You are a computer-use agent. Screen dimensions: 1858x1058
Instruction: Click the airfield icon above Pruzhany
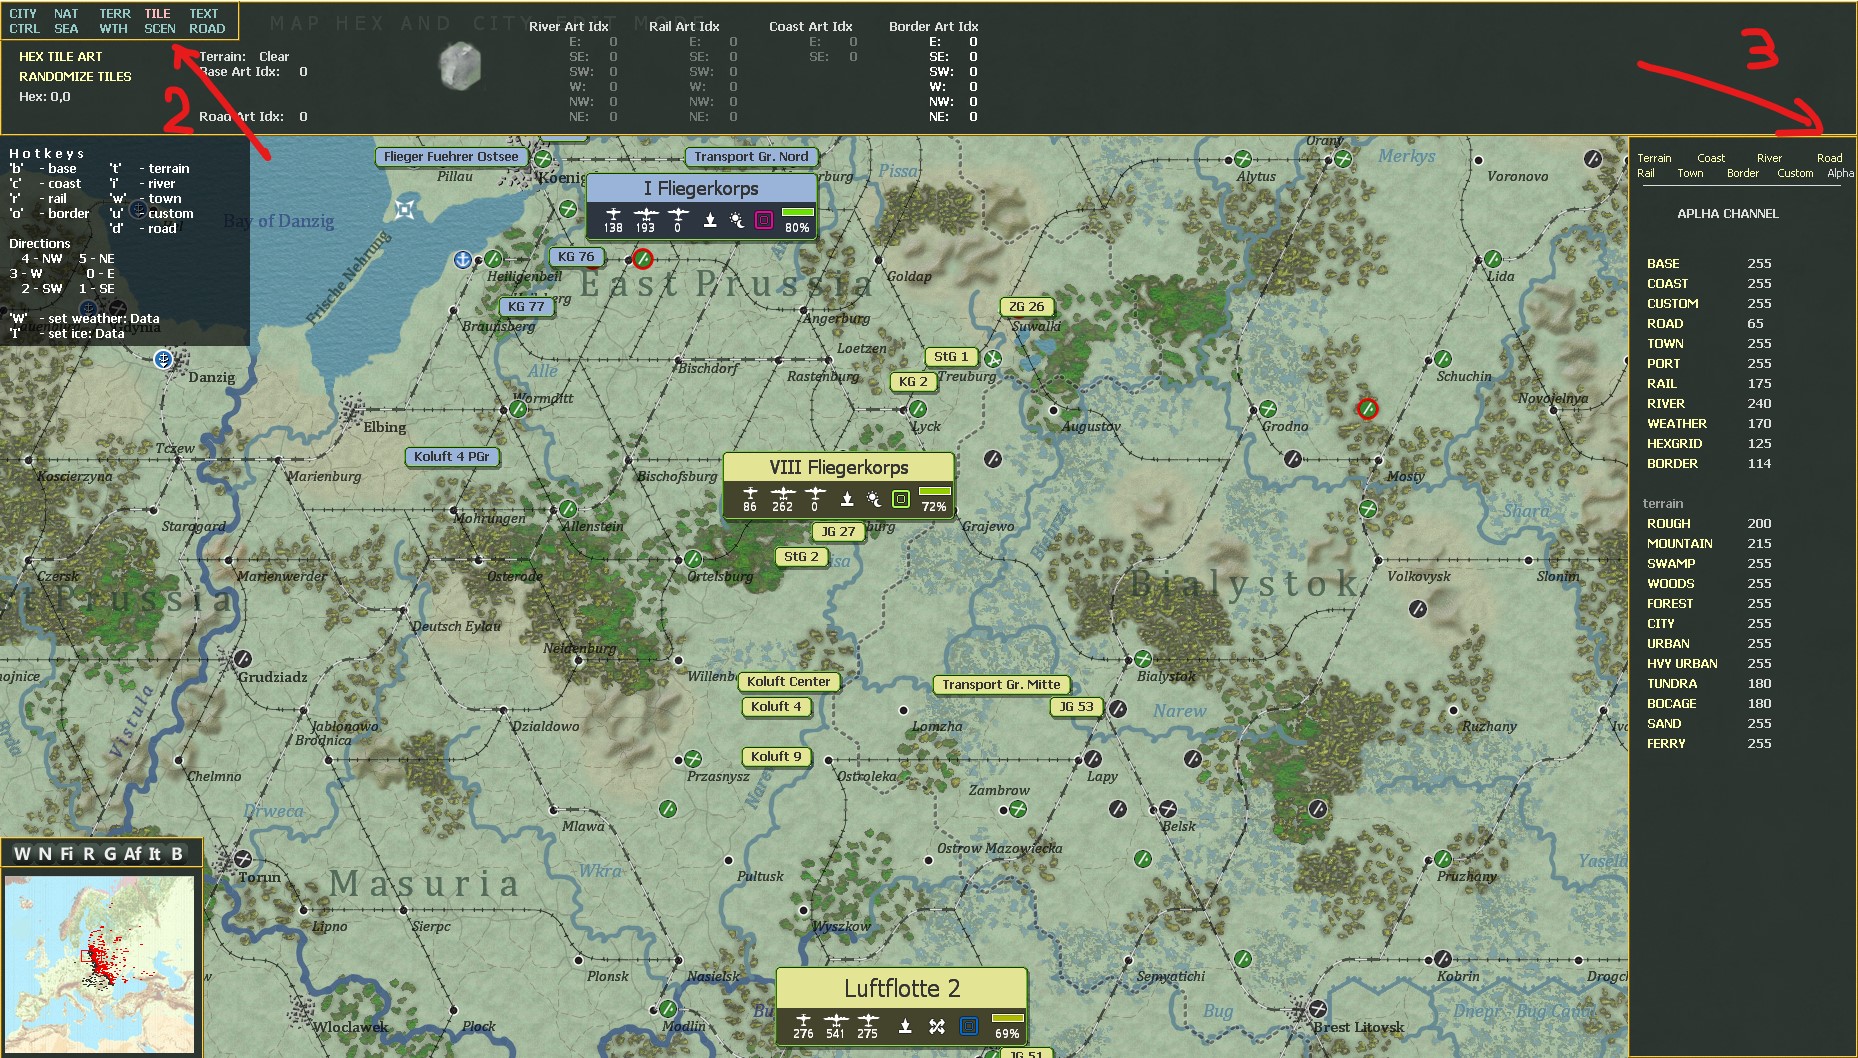(1443, 859)
